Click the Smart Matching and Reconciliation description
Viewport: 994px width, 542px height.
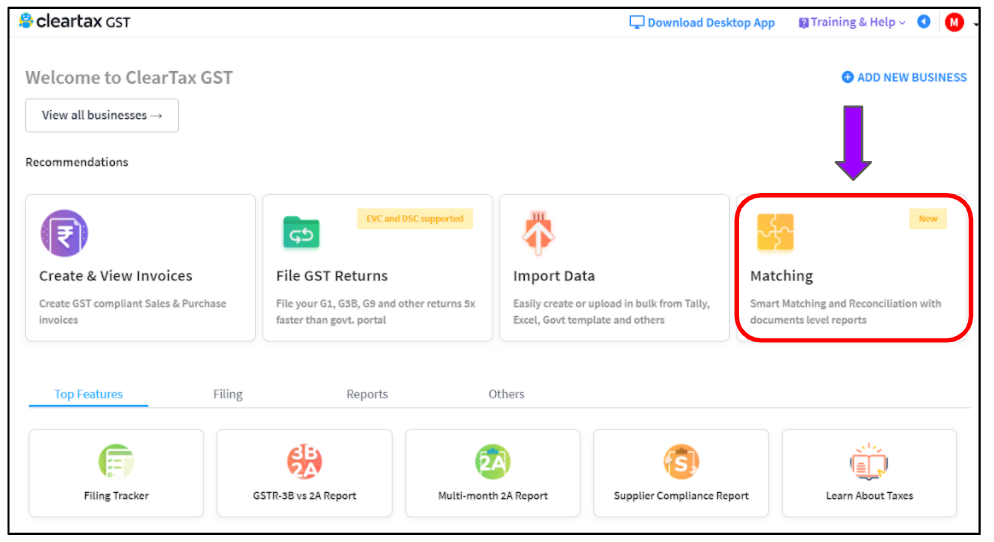846,311
